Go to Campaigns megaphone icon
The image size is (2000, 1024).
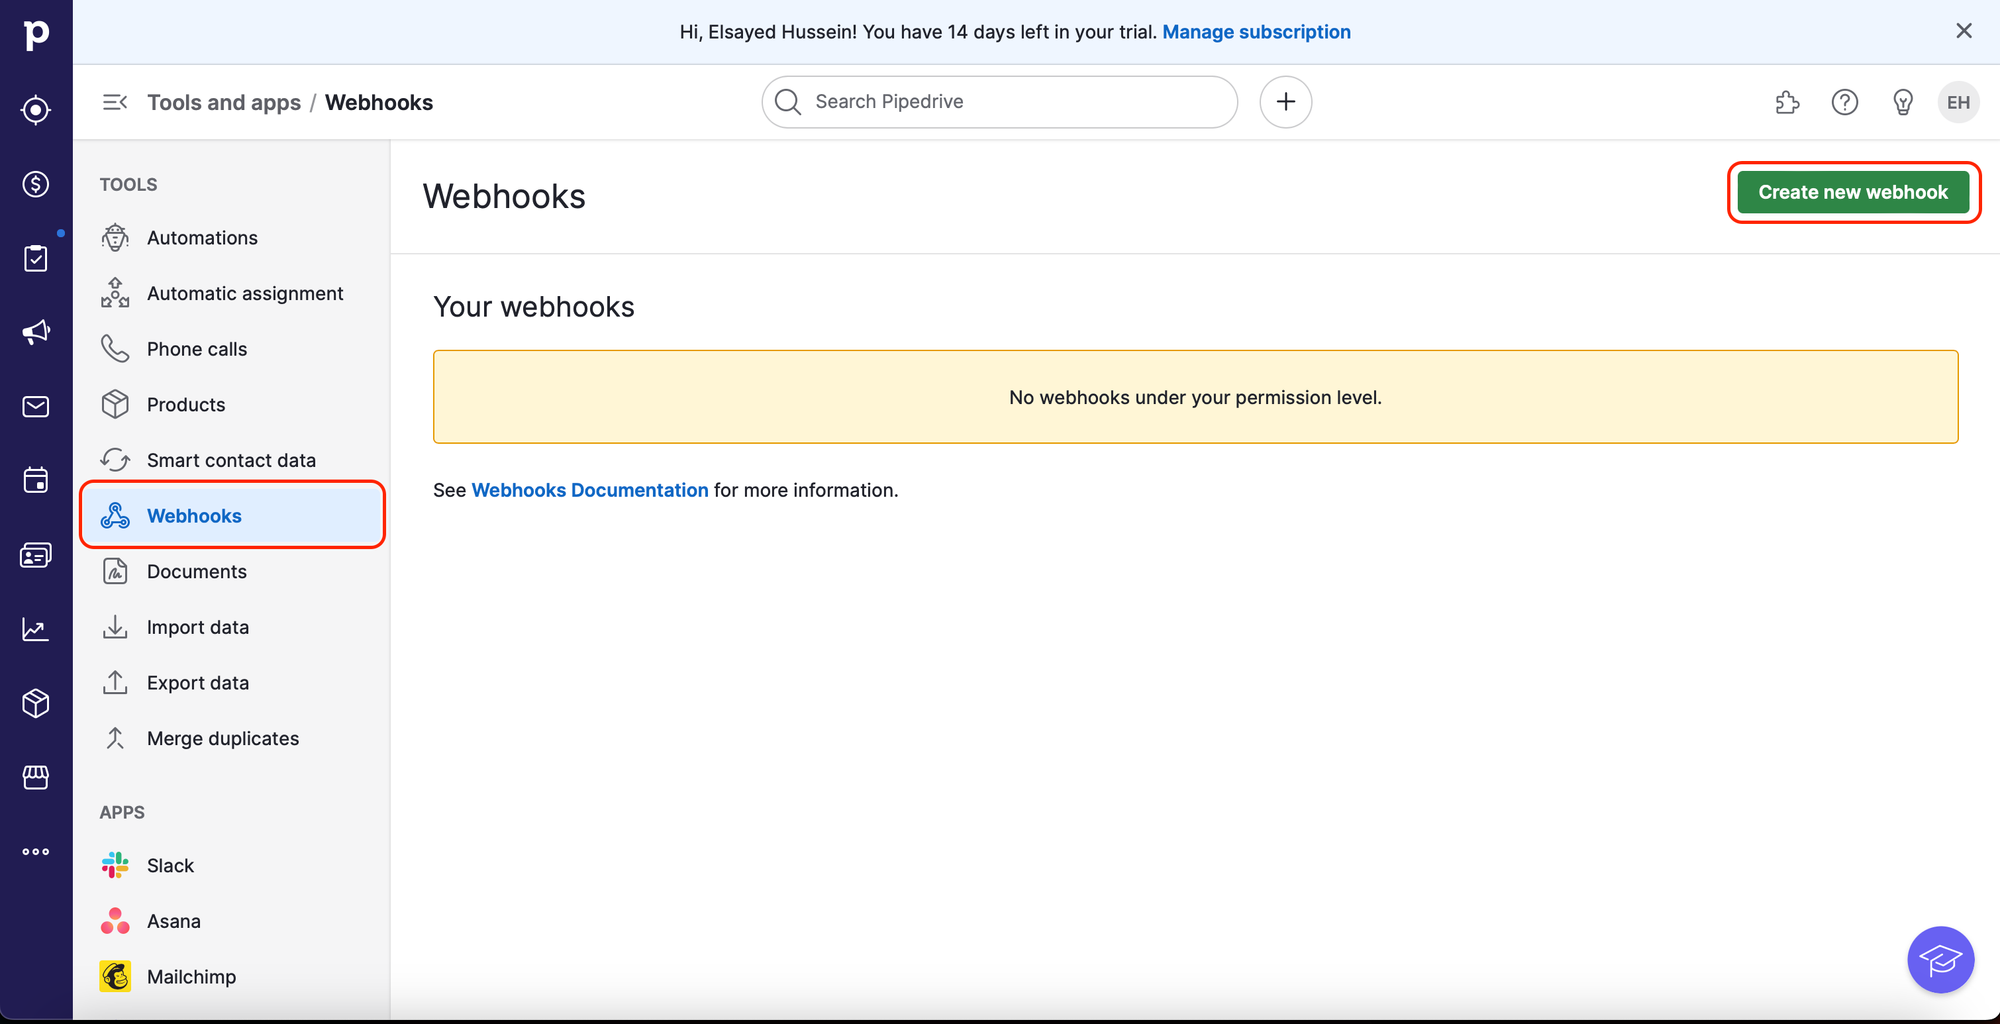coord(36,332)
